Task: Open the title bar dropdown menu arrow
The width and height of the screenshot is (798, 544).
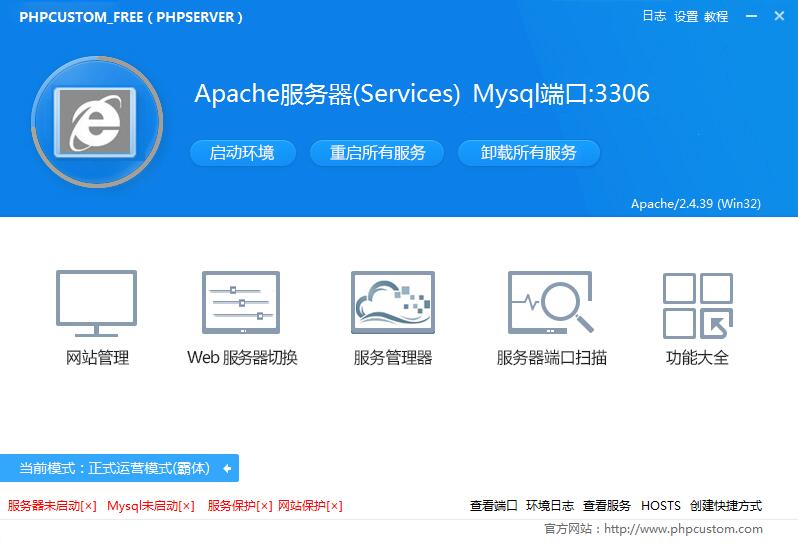Action: [x=750, y=17]
